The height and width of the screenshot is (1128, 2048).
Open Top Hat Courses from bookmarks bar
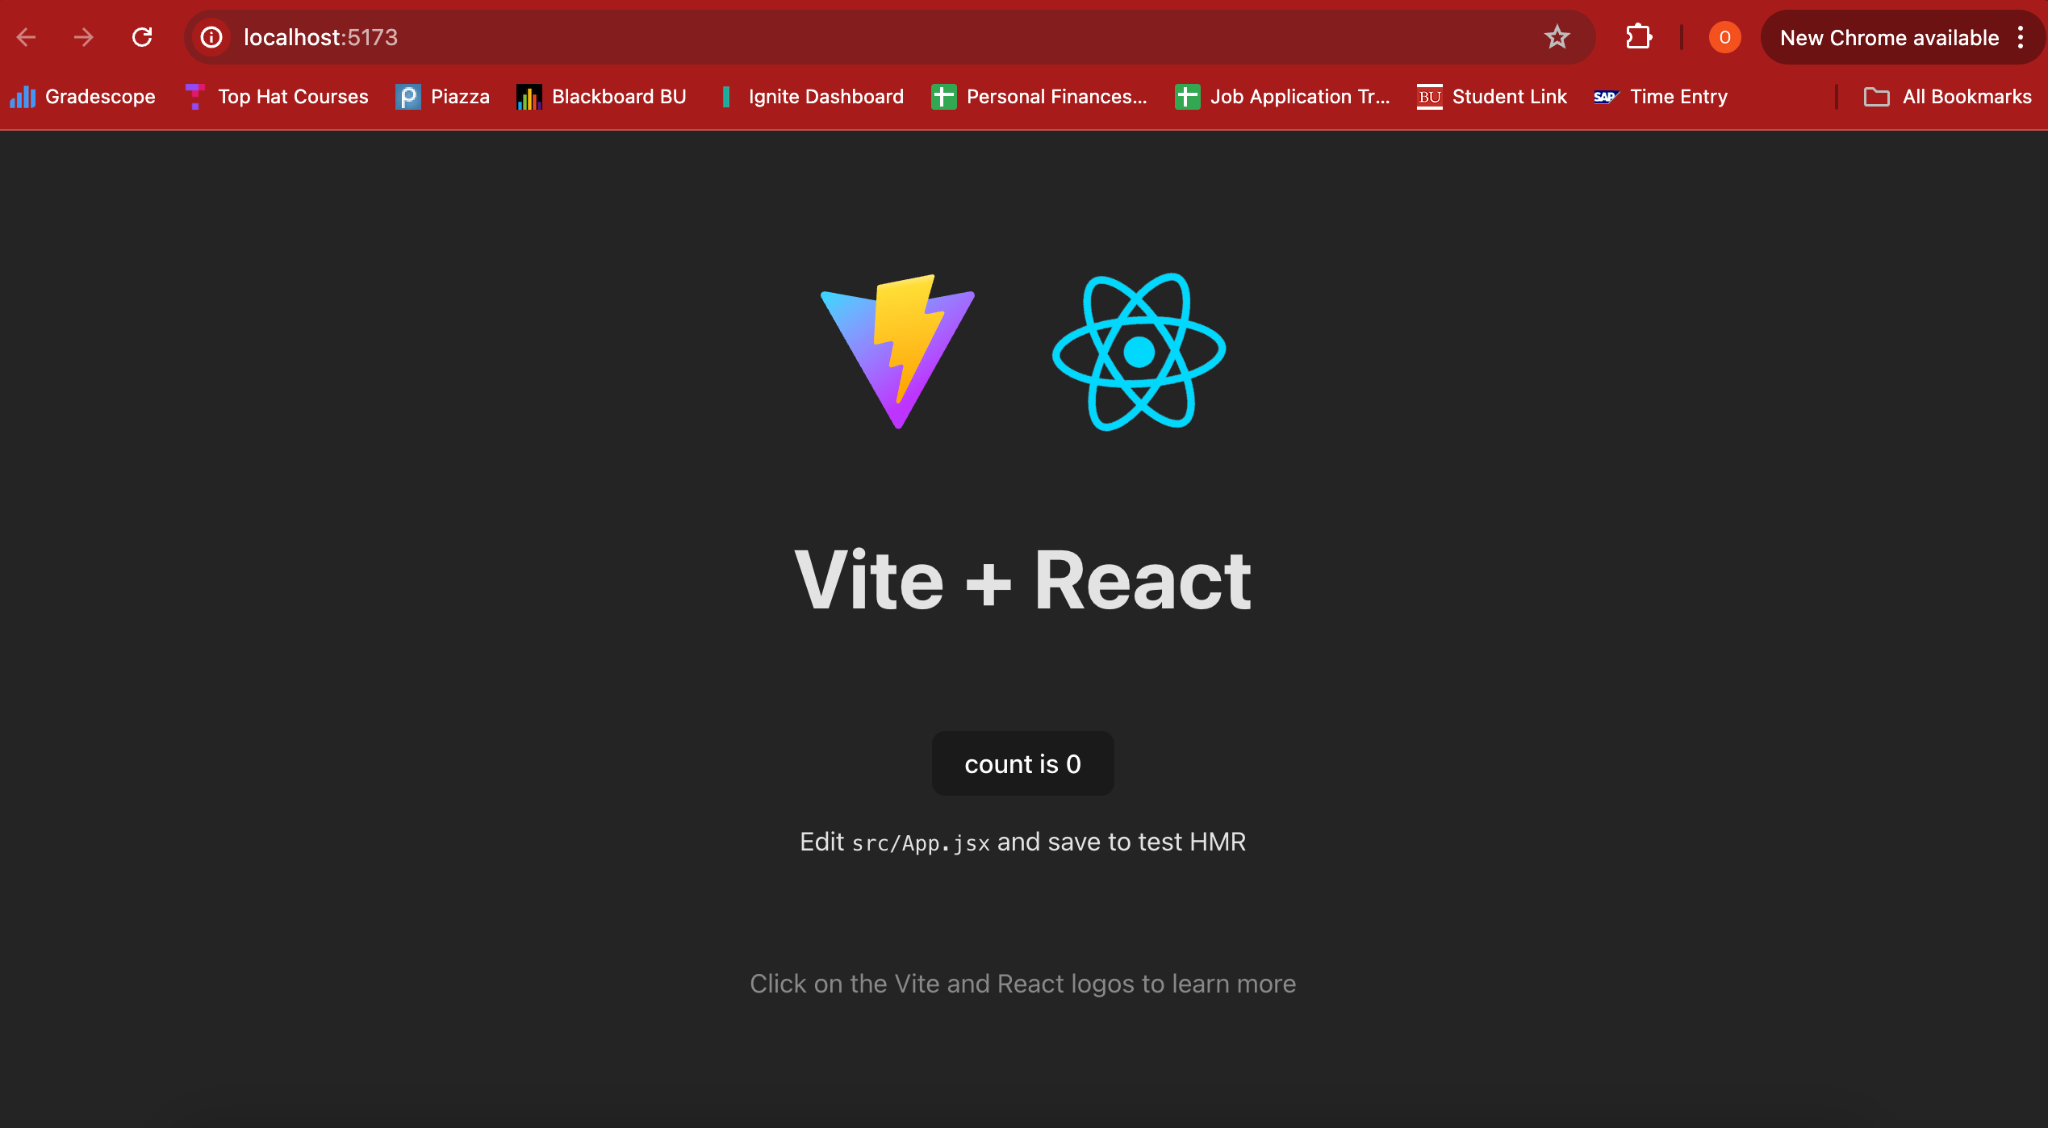pos(292,96)
